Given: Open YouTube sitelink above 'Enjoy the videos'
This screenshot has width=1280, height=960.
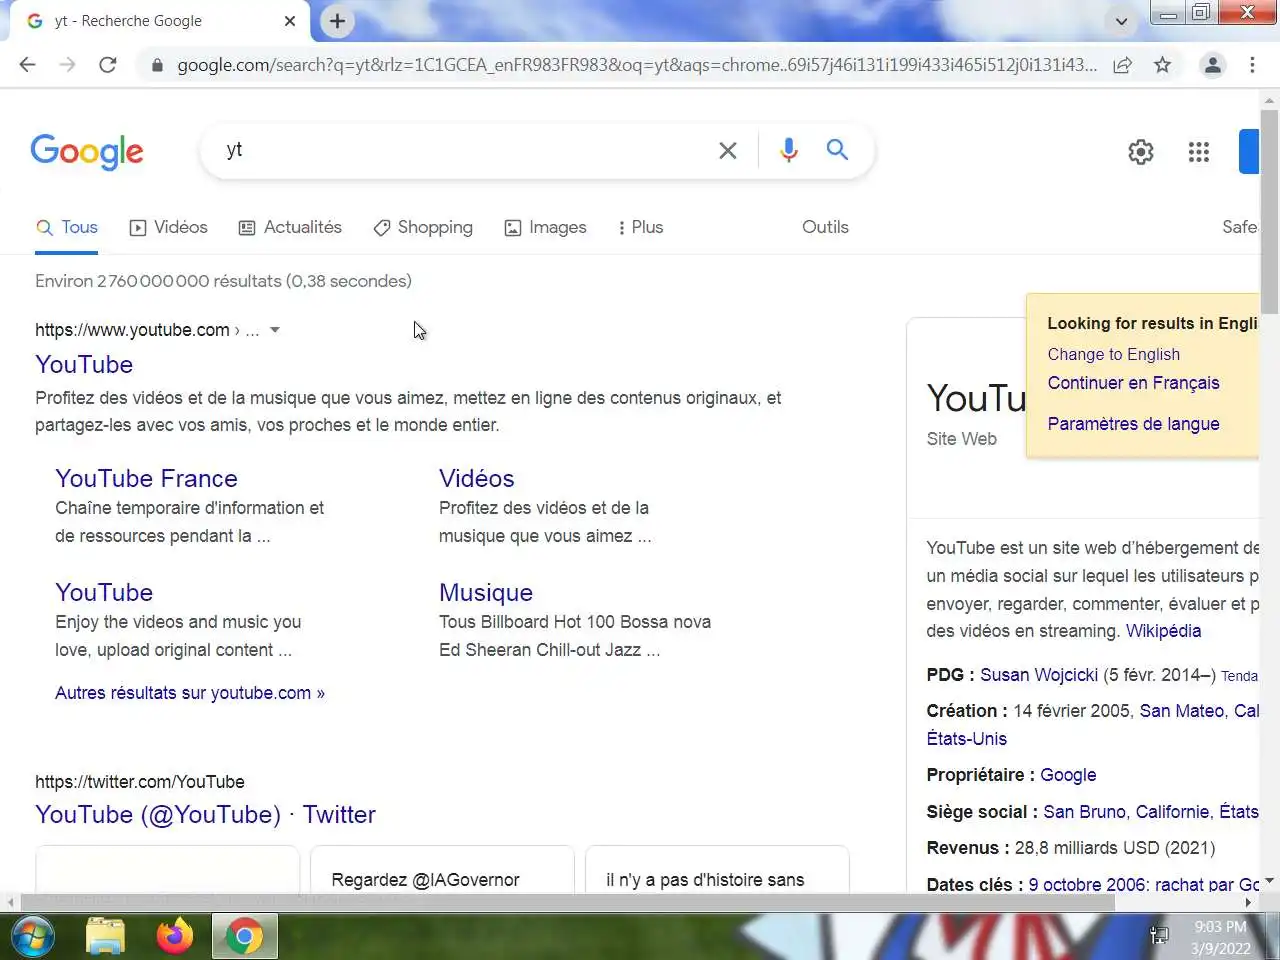Looking at the screenshot, I should (x=104, y=593).
